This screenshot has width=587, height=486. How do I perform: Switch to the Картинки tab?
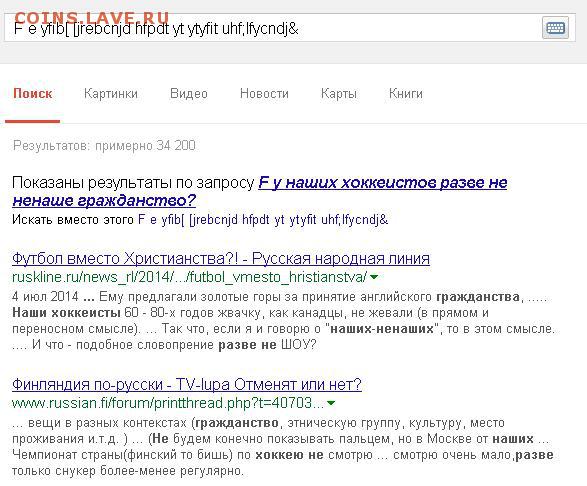111,93
